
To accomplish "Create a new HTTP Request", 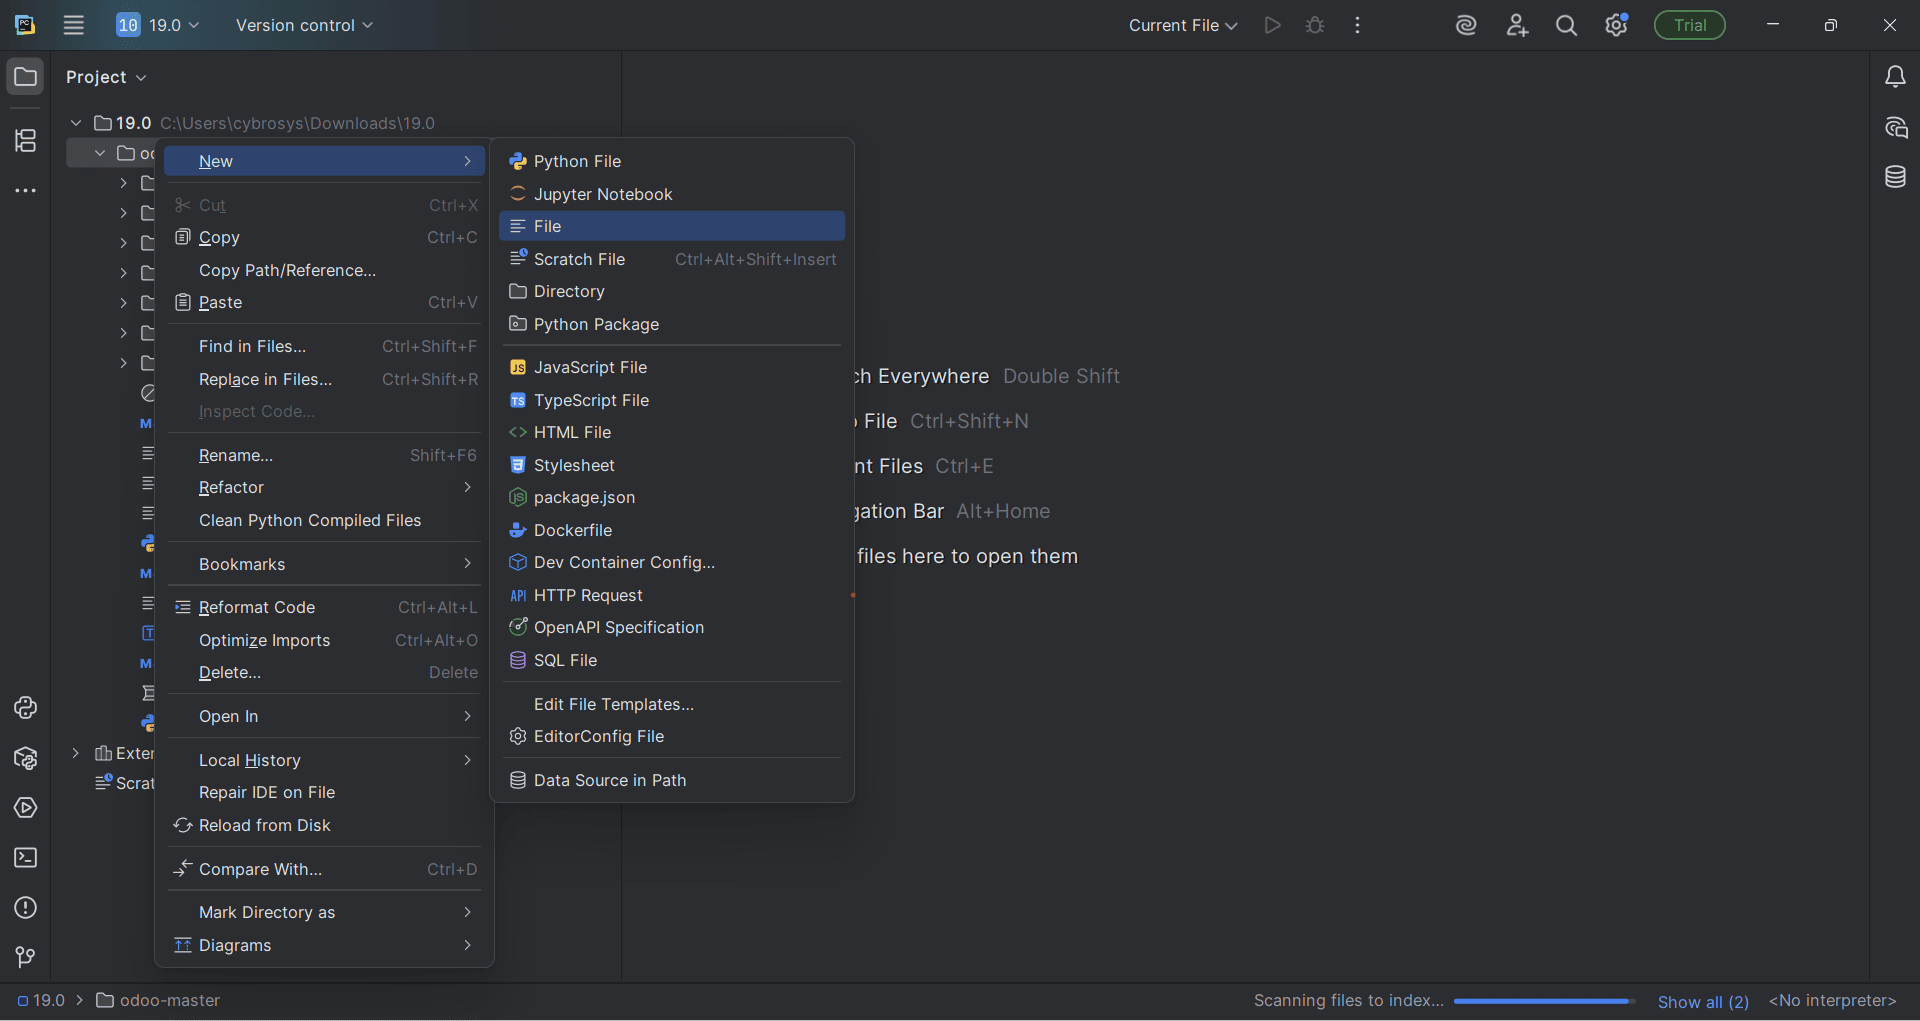I will [x=672, y=595].
